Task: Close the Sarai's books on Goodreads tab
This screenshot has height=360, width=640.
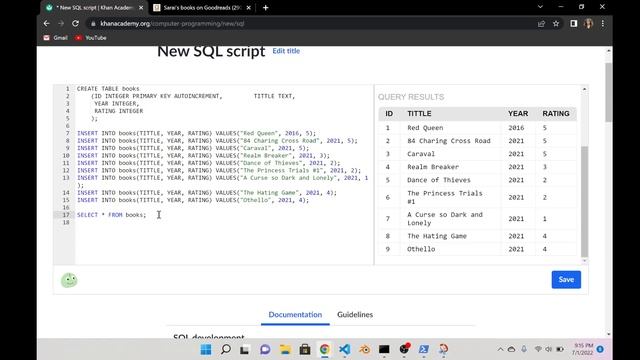Action: coord(249,7)
